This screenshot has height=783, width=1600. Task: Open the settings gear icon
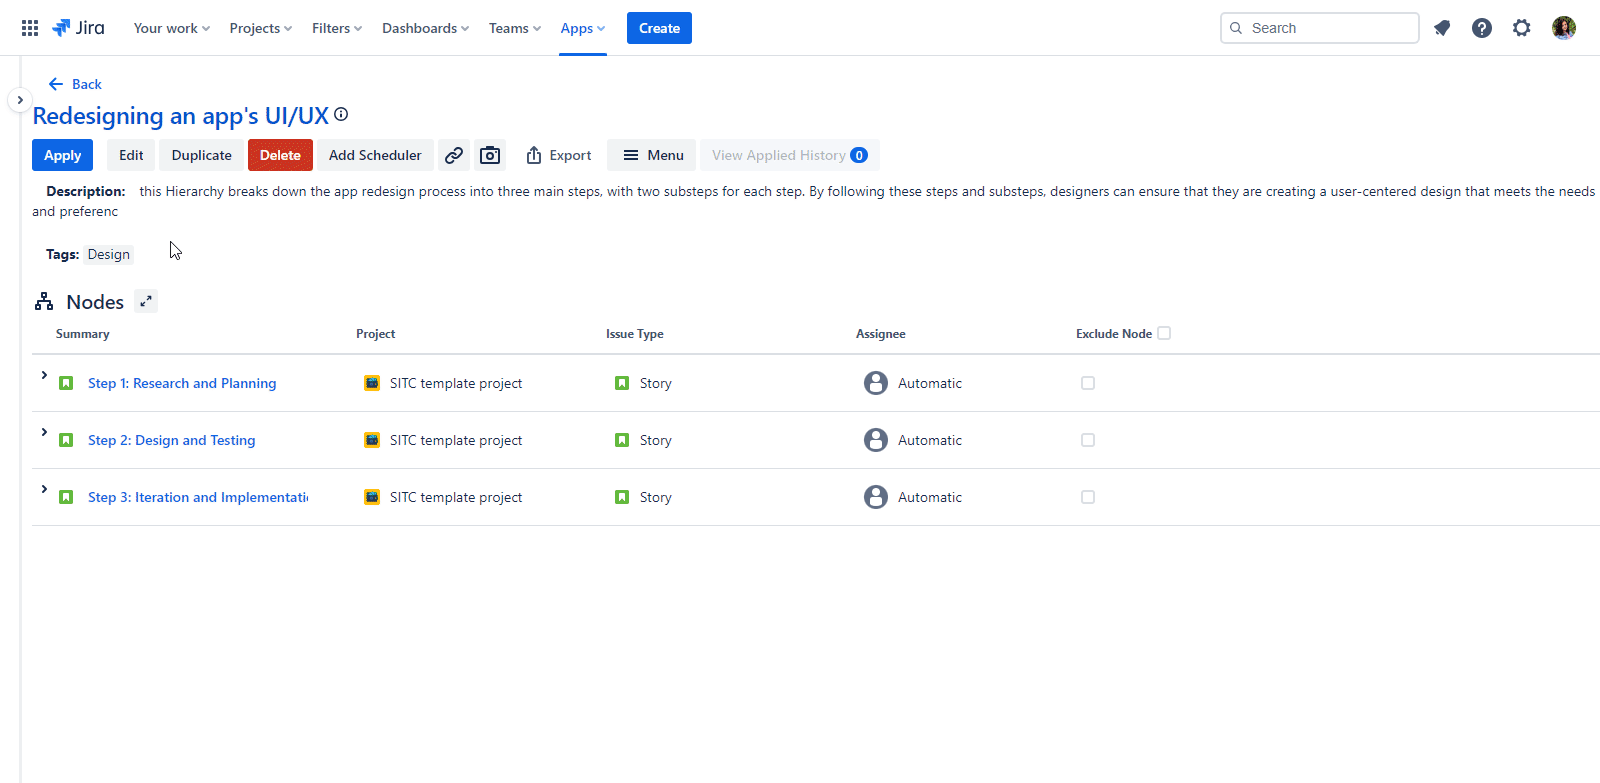click(x=1521, y=28)
